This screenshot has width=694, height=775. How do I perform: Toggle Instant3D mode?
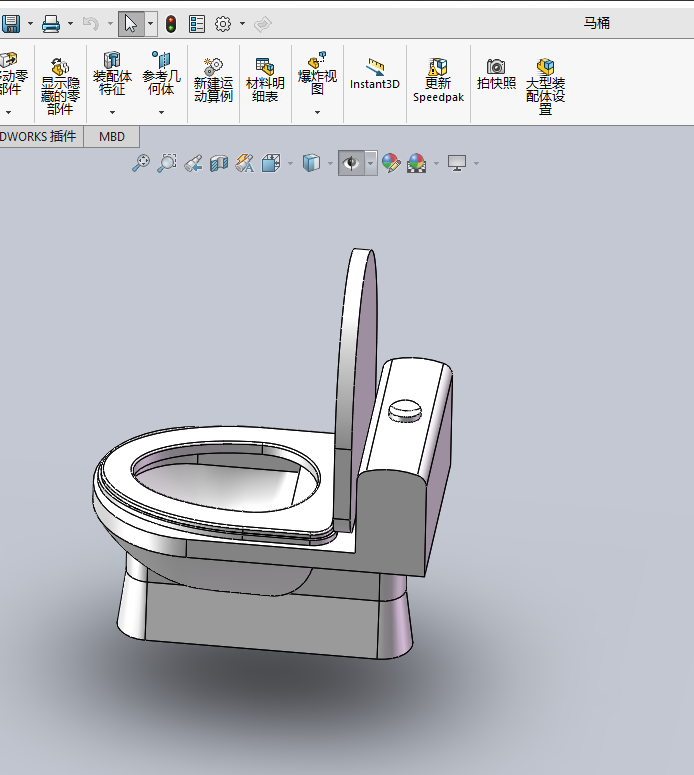tap(375, 75)
